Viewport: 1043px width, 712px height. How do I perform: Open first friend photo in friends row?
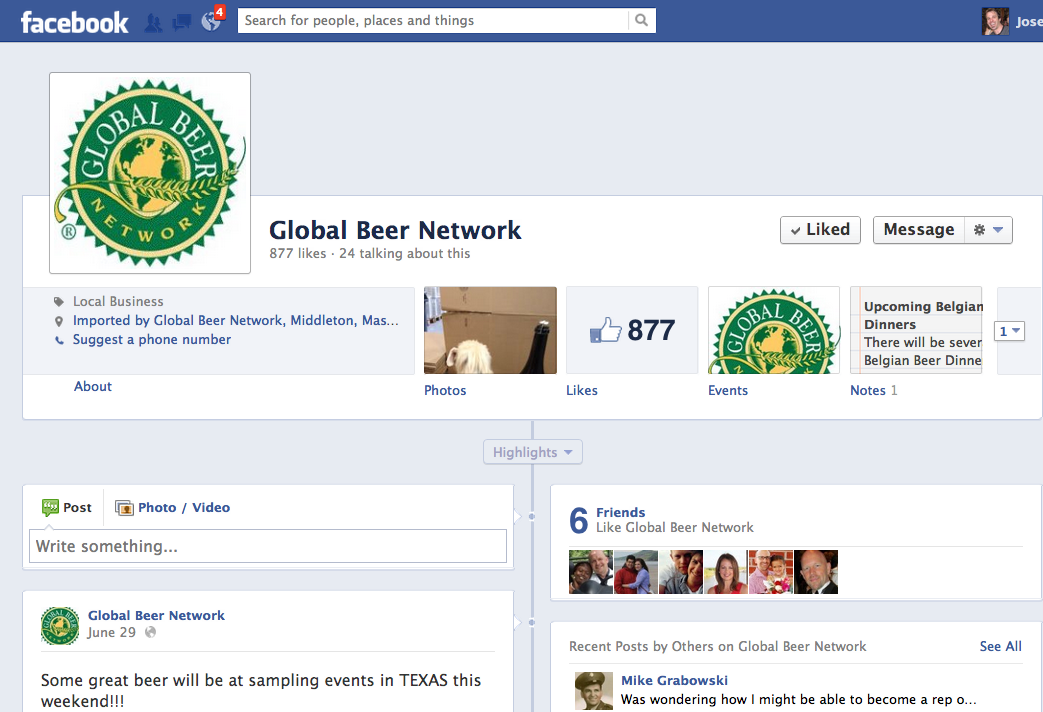[591, 572]
